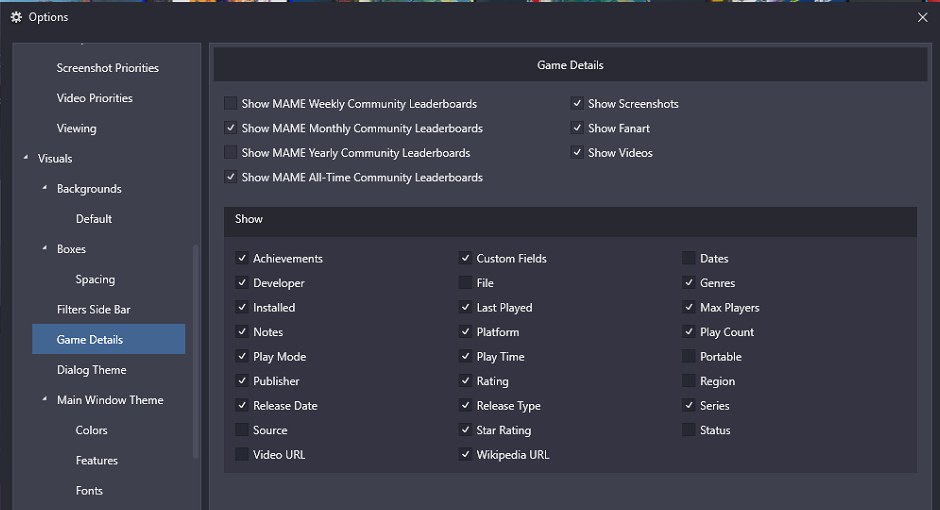Collapse the Main Window Theme node
The image size is (940, 510).
point(44,399)
